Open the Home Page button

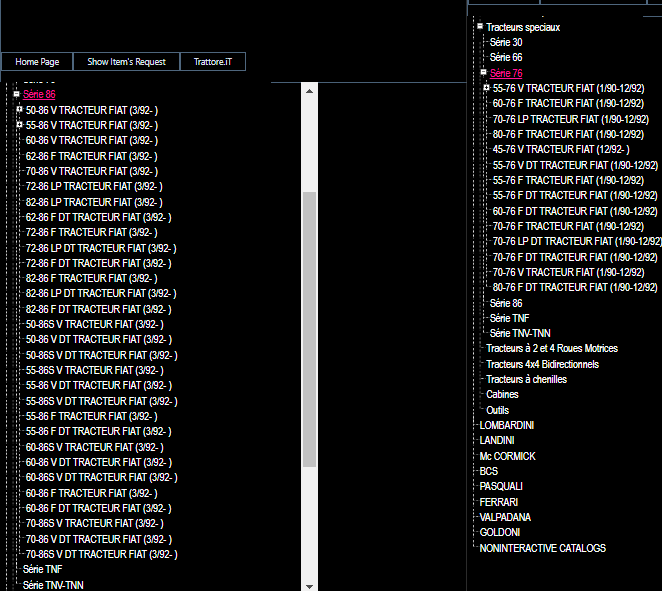click(x=37, y=62)
